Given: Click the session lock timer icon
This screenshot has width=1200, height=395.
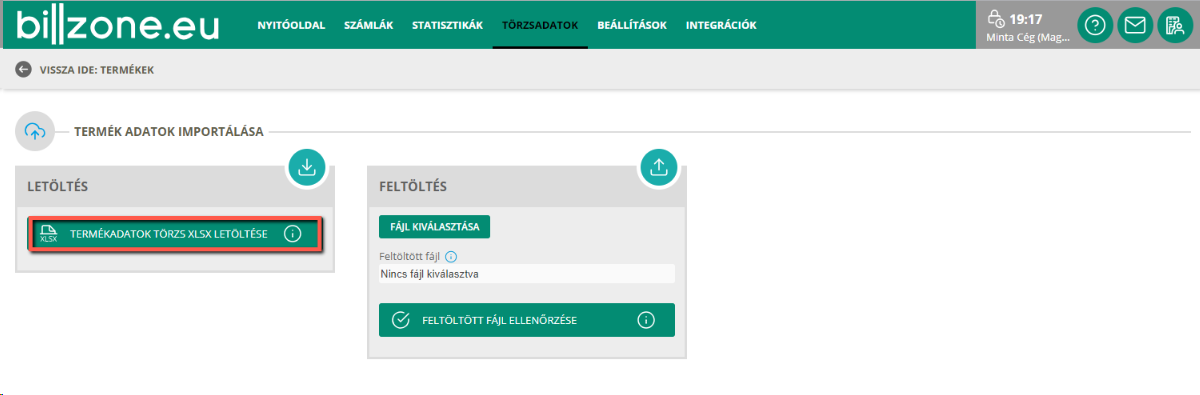Looking at the screenshot, I should point(995,18).
